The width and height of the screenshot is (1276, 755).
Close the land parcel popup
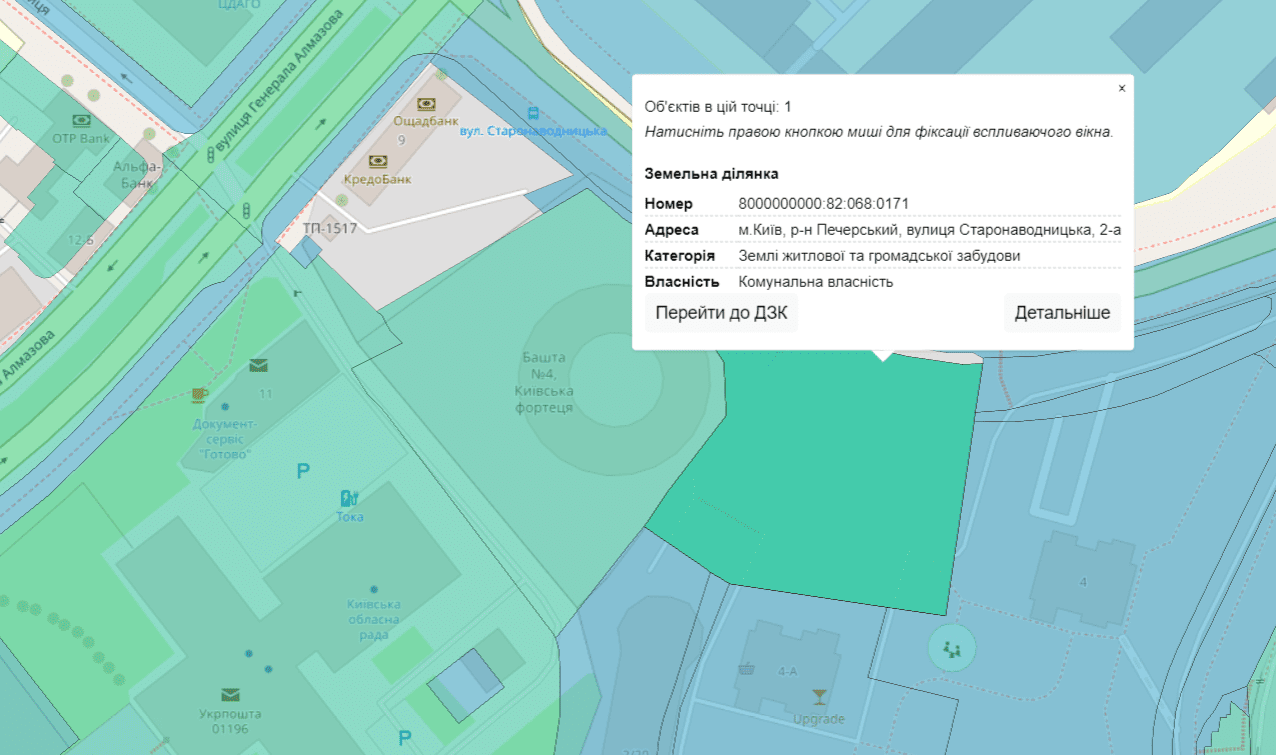1122,88
